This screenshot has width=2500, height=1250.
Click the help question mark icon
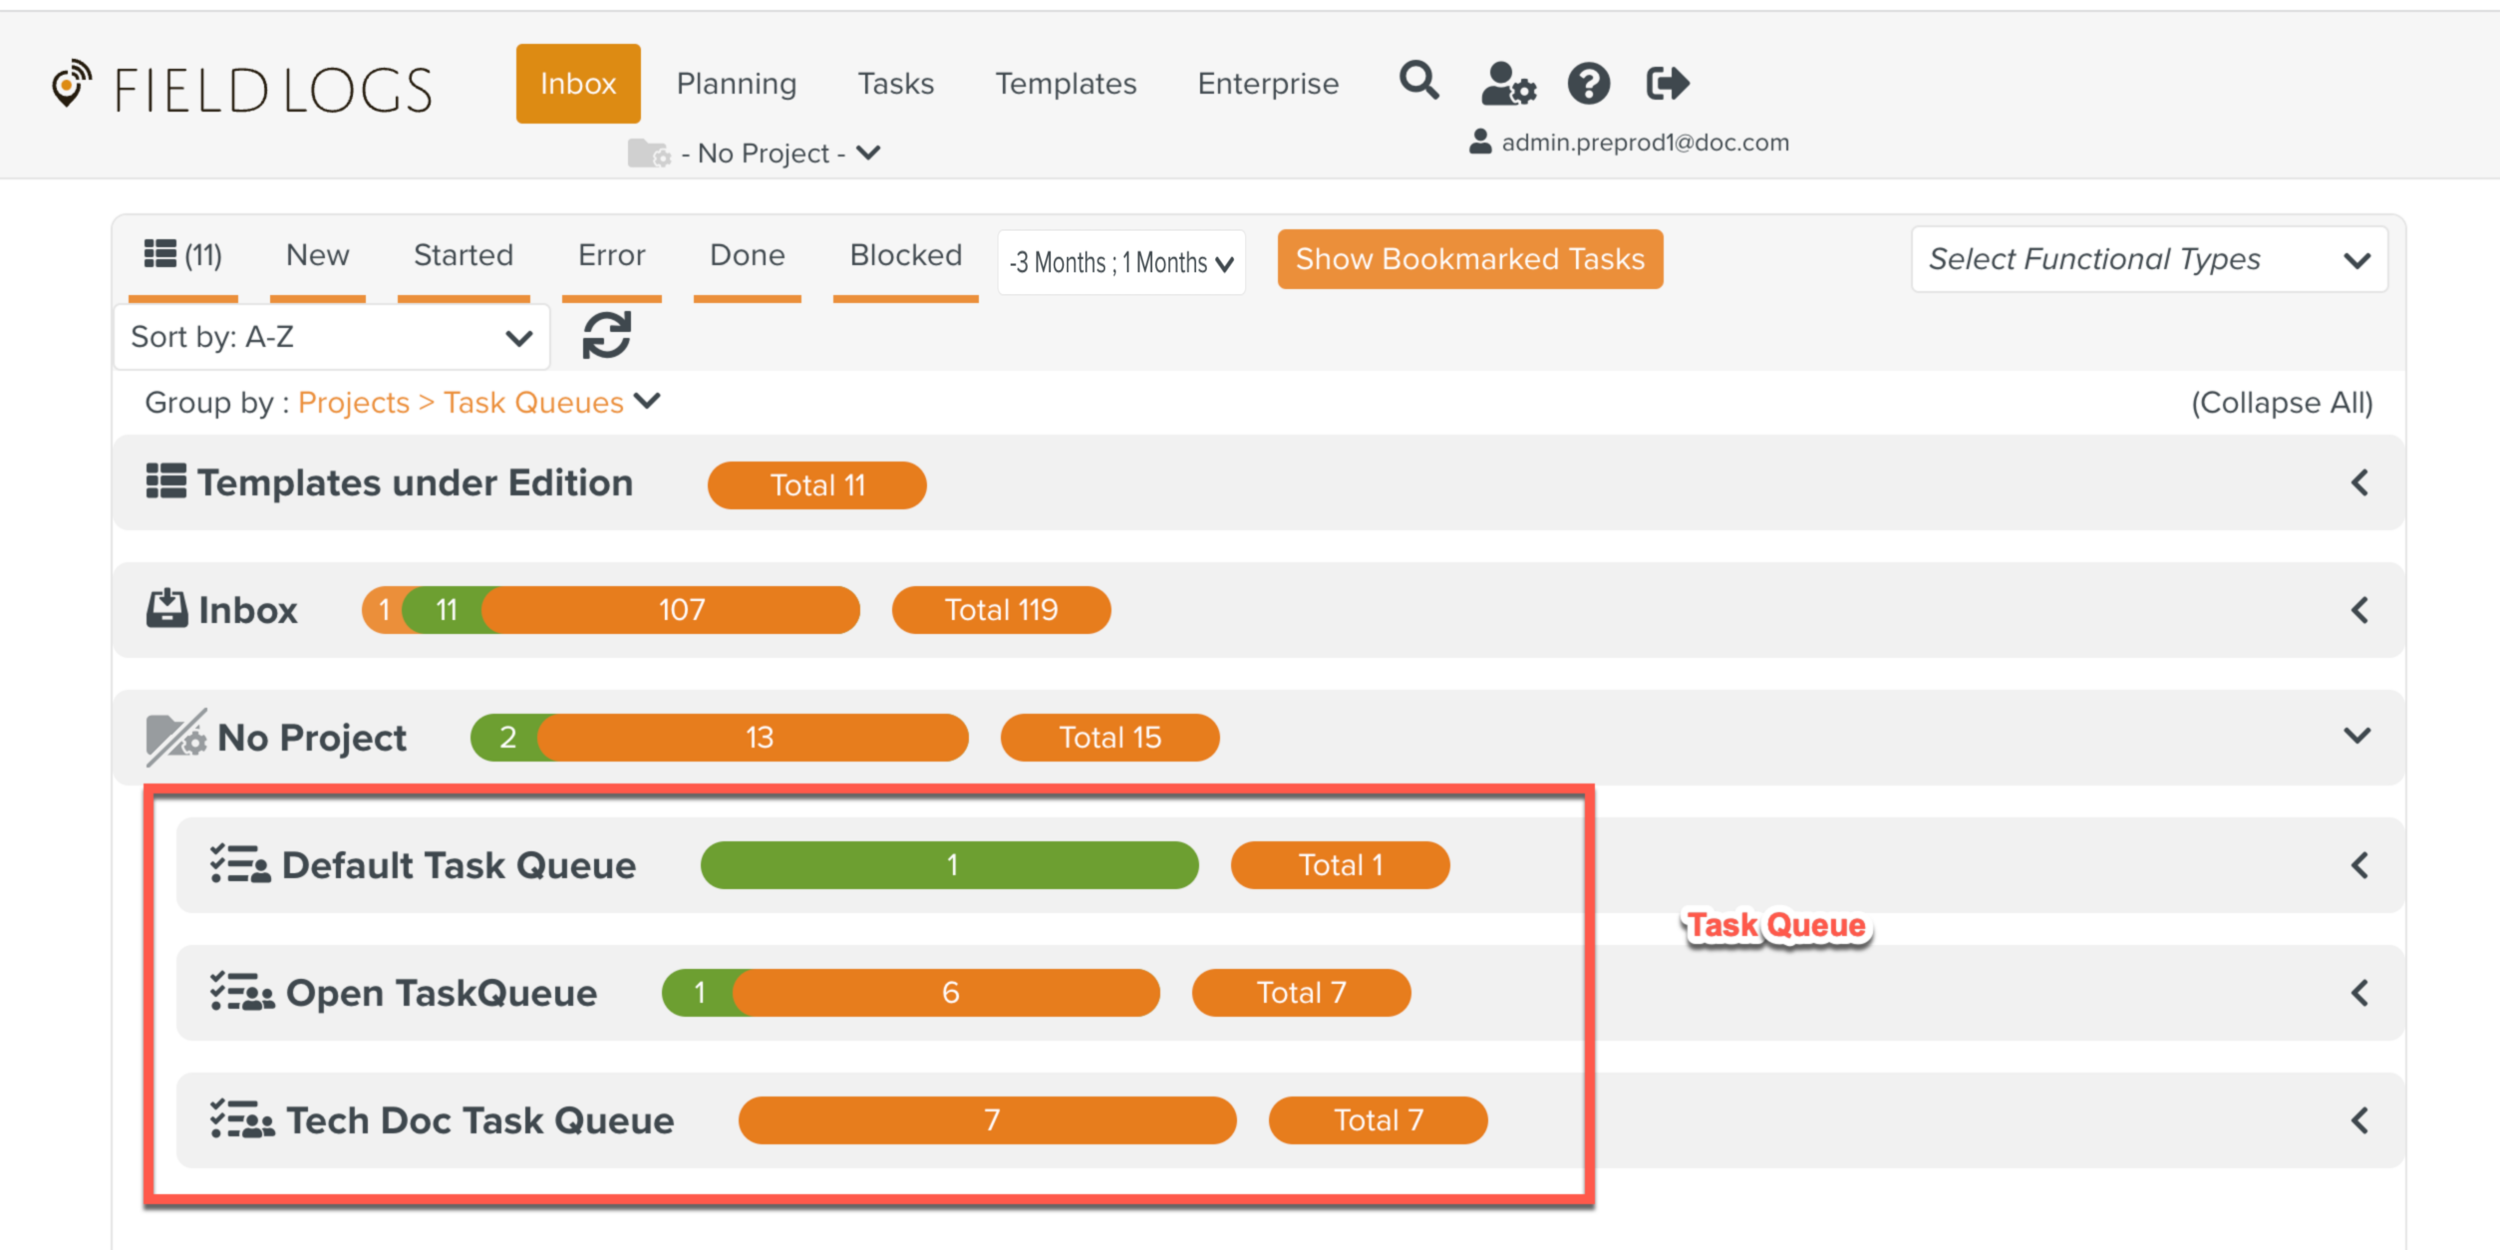1588,83
